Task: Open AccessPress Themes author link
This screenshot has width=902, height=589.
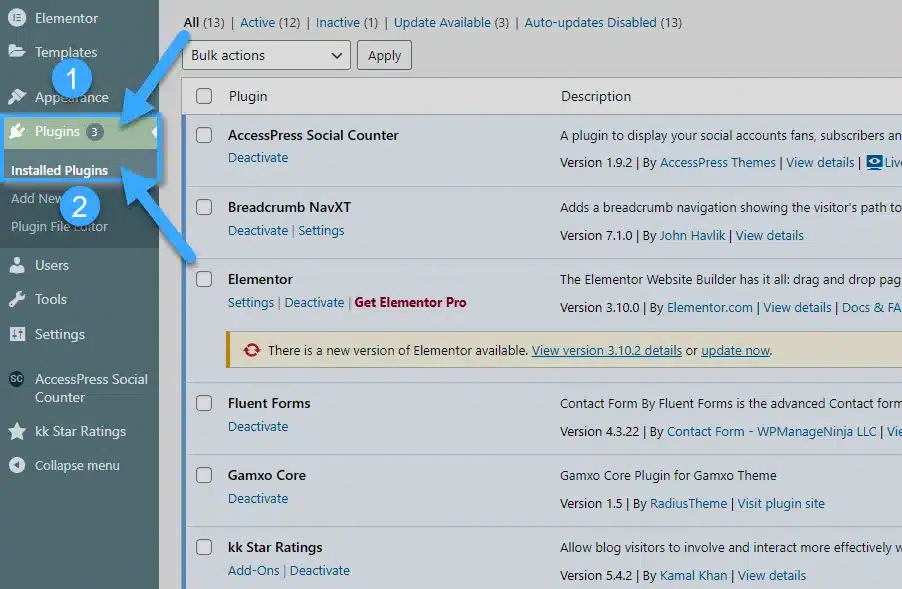Action: pos(717,163)
